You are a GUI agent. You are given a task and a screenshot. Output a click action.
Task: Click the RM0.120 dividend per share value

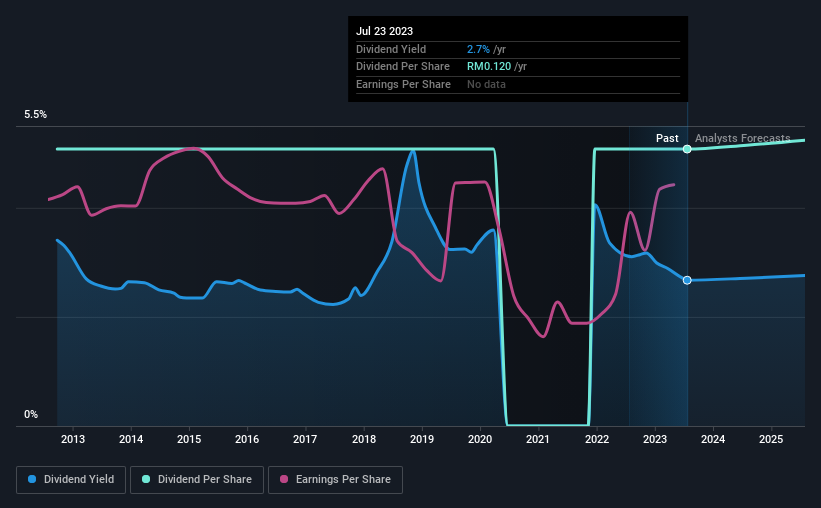(489, 67)
